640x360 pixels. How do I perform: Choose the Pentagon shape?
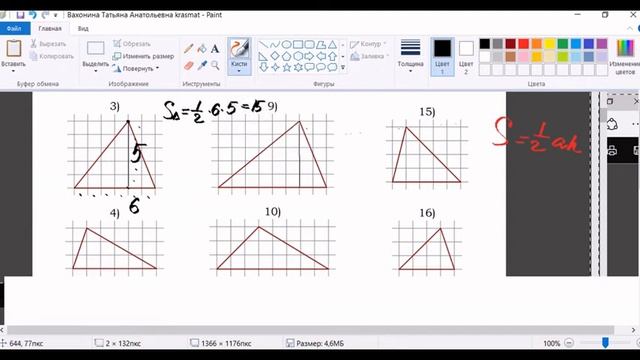click(286, 56)
